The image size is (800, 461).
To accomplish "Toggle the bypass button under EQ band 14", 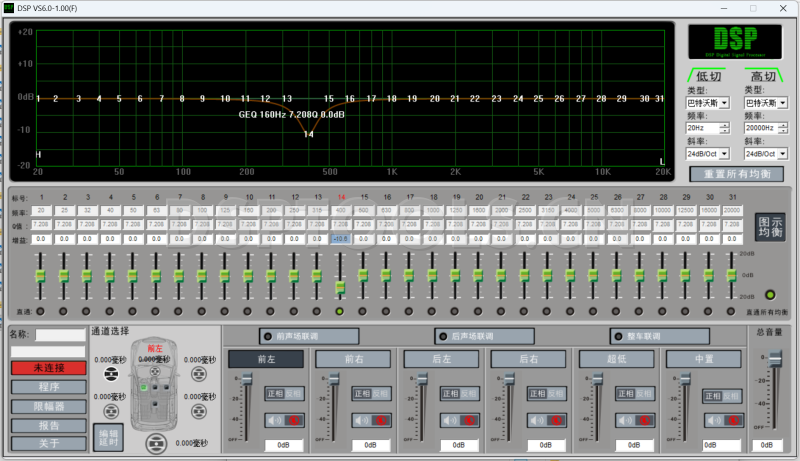I will tap(340, 311).
